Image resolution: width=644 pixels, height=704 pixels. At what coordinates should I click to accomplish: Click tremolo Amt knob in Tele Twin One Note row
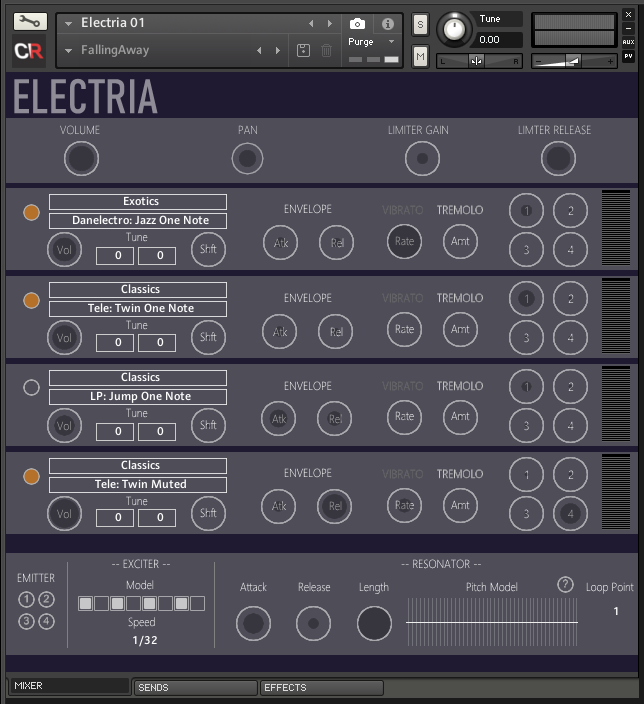pyautogui.click(x=460, y=330)
